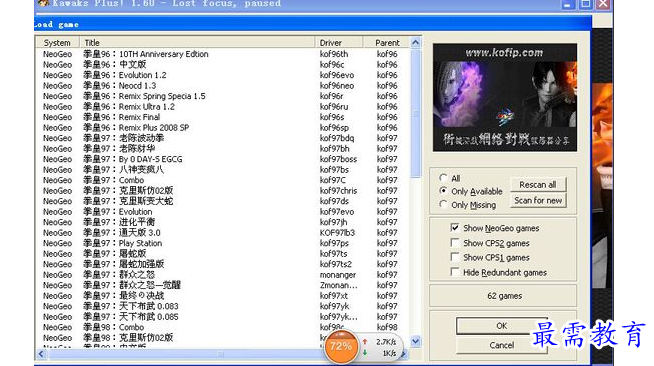Confirm with the OK button
The width and height of the screenshot is (654, 366).
pyautogui.click(x=501, y=326)
